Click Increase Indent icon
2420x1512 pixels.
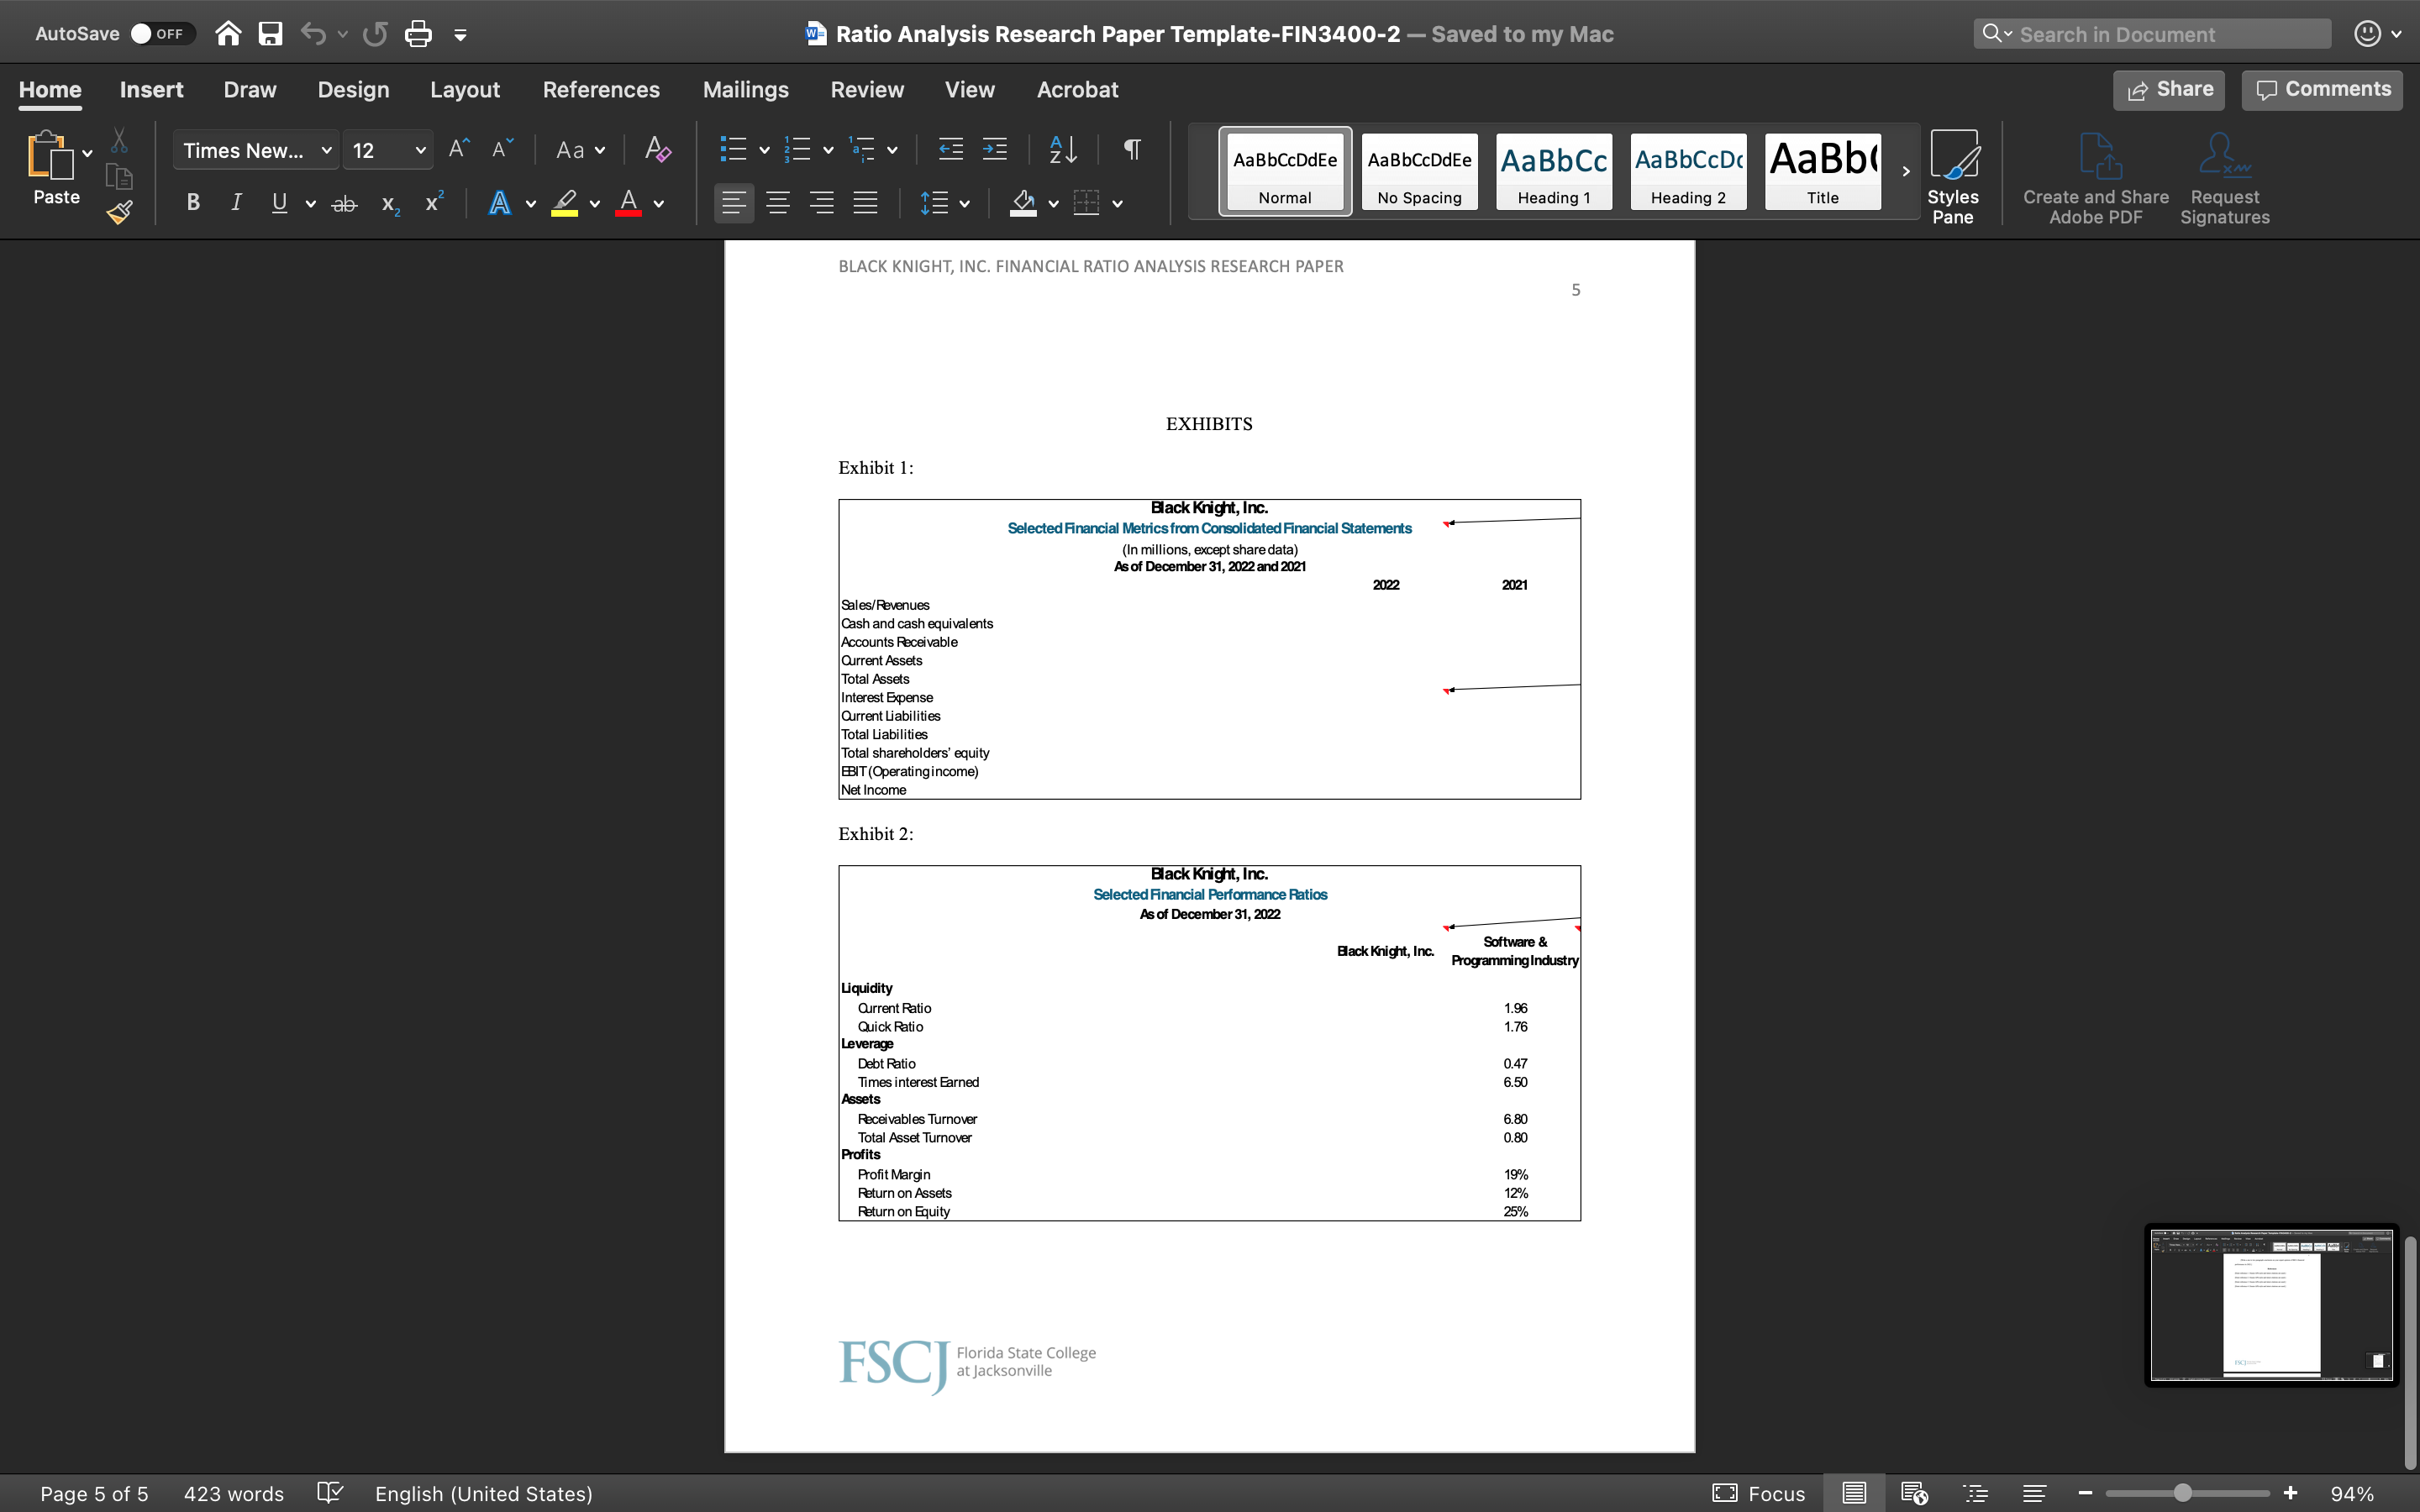(995, 150)
